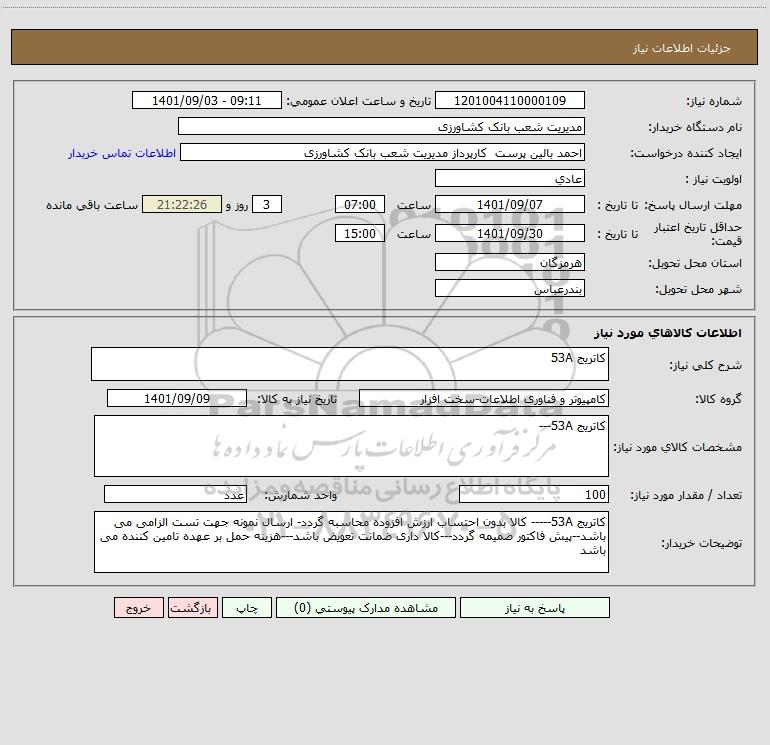Click the delivery city field بندرعباس
This screenshot has width=770, height=745.
point(510,288)
